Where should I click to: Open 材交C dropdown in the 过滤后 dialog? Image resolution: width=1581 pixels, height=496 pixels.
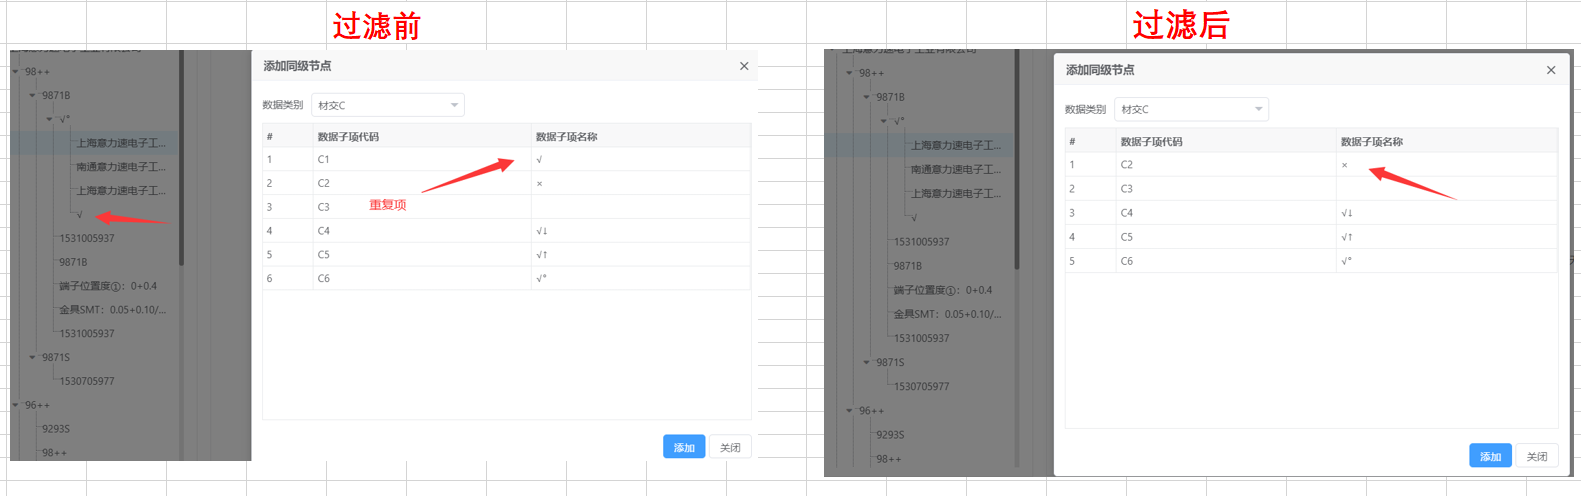1191,109
